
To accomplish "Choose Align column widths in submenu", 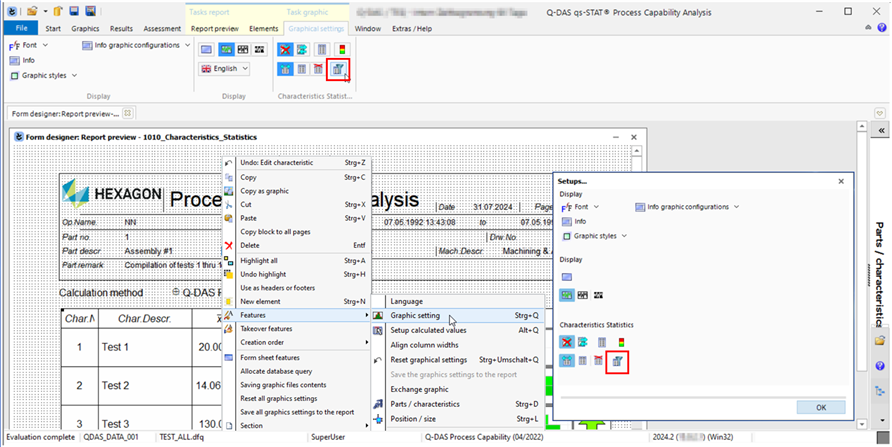I will pyautogui.click(x=456, y=345).
